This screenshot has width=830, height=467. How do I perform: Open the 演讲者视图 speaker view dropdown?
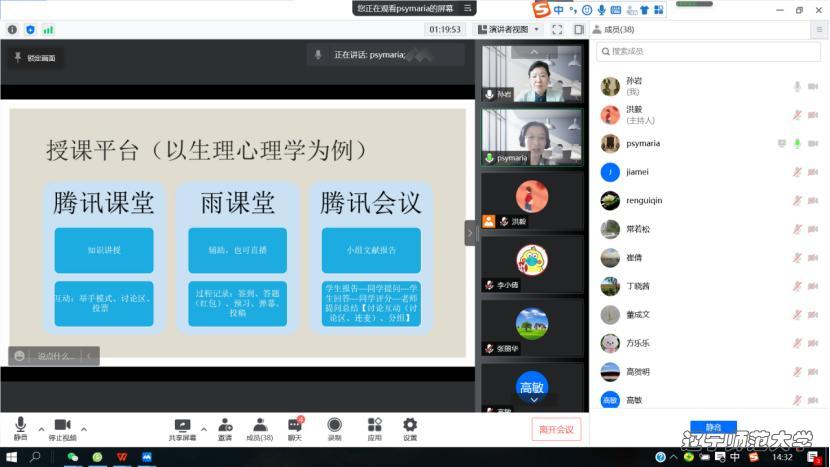[508, 30]
